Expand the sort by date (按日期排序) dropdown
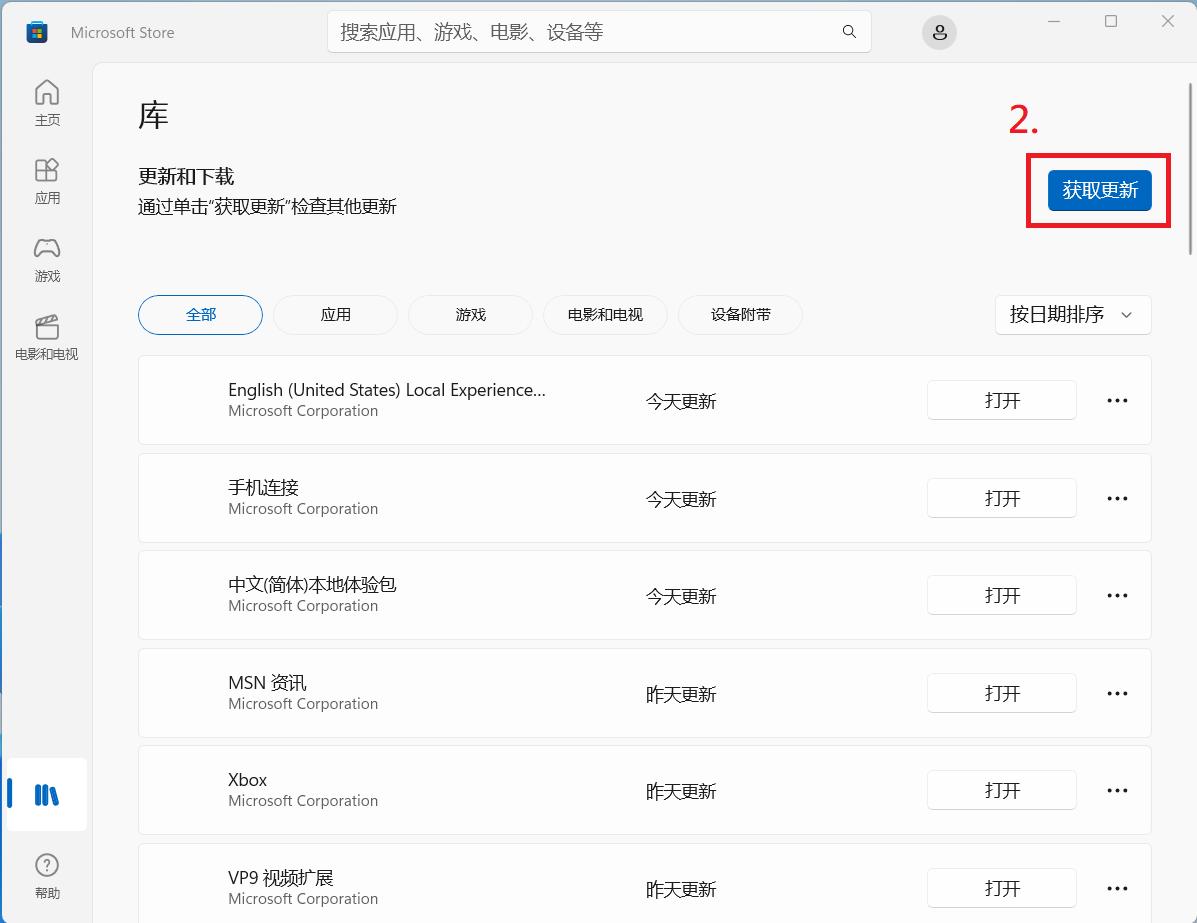 [x=1072, y=315]
